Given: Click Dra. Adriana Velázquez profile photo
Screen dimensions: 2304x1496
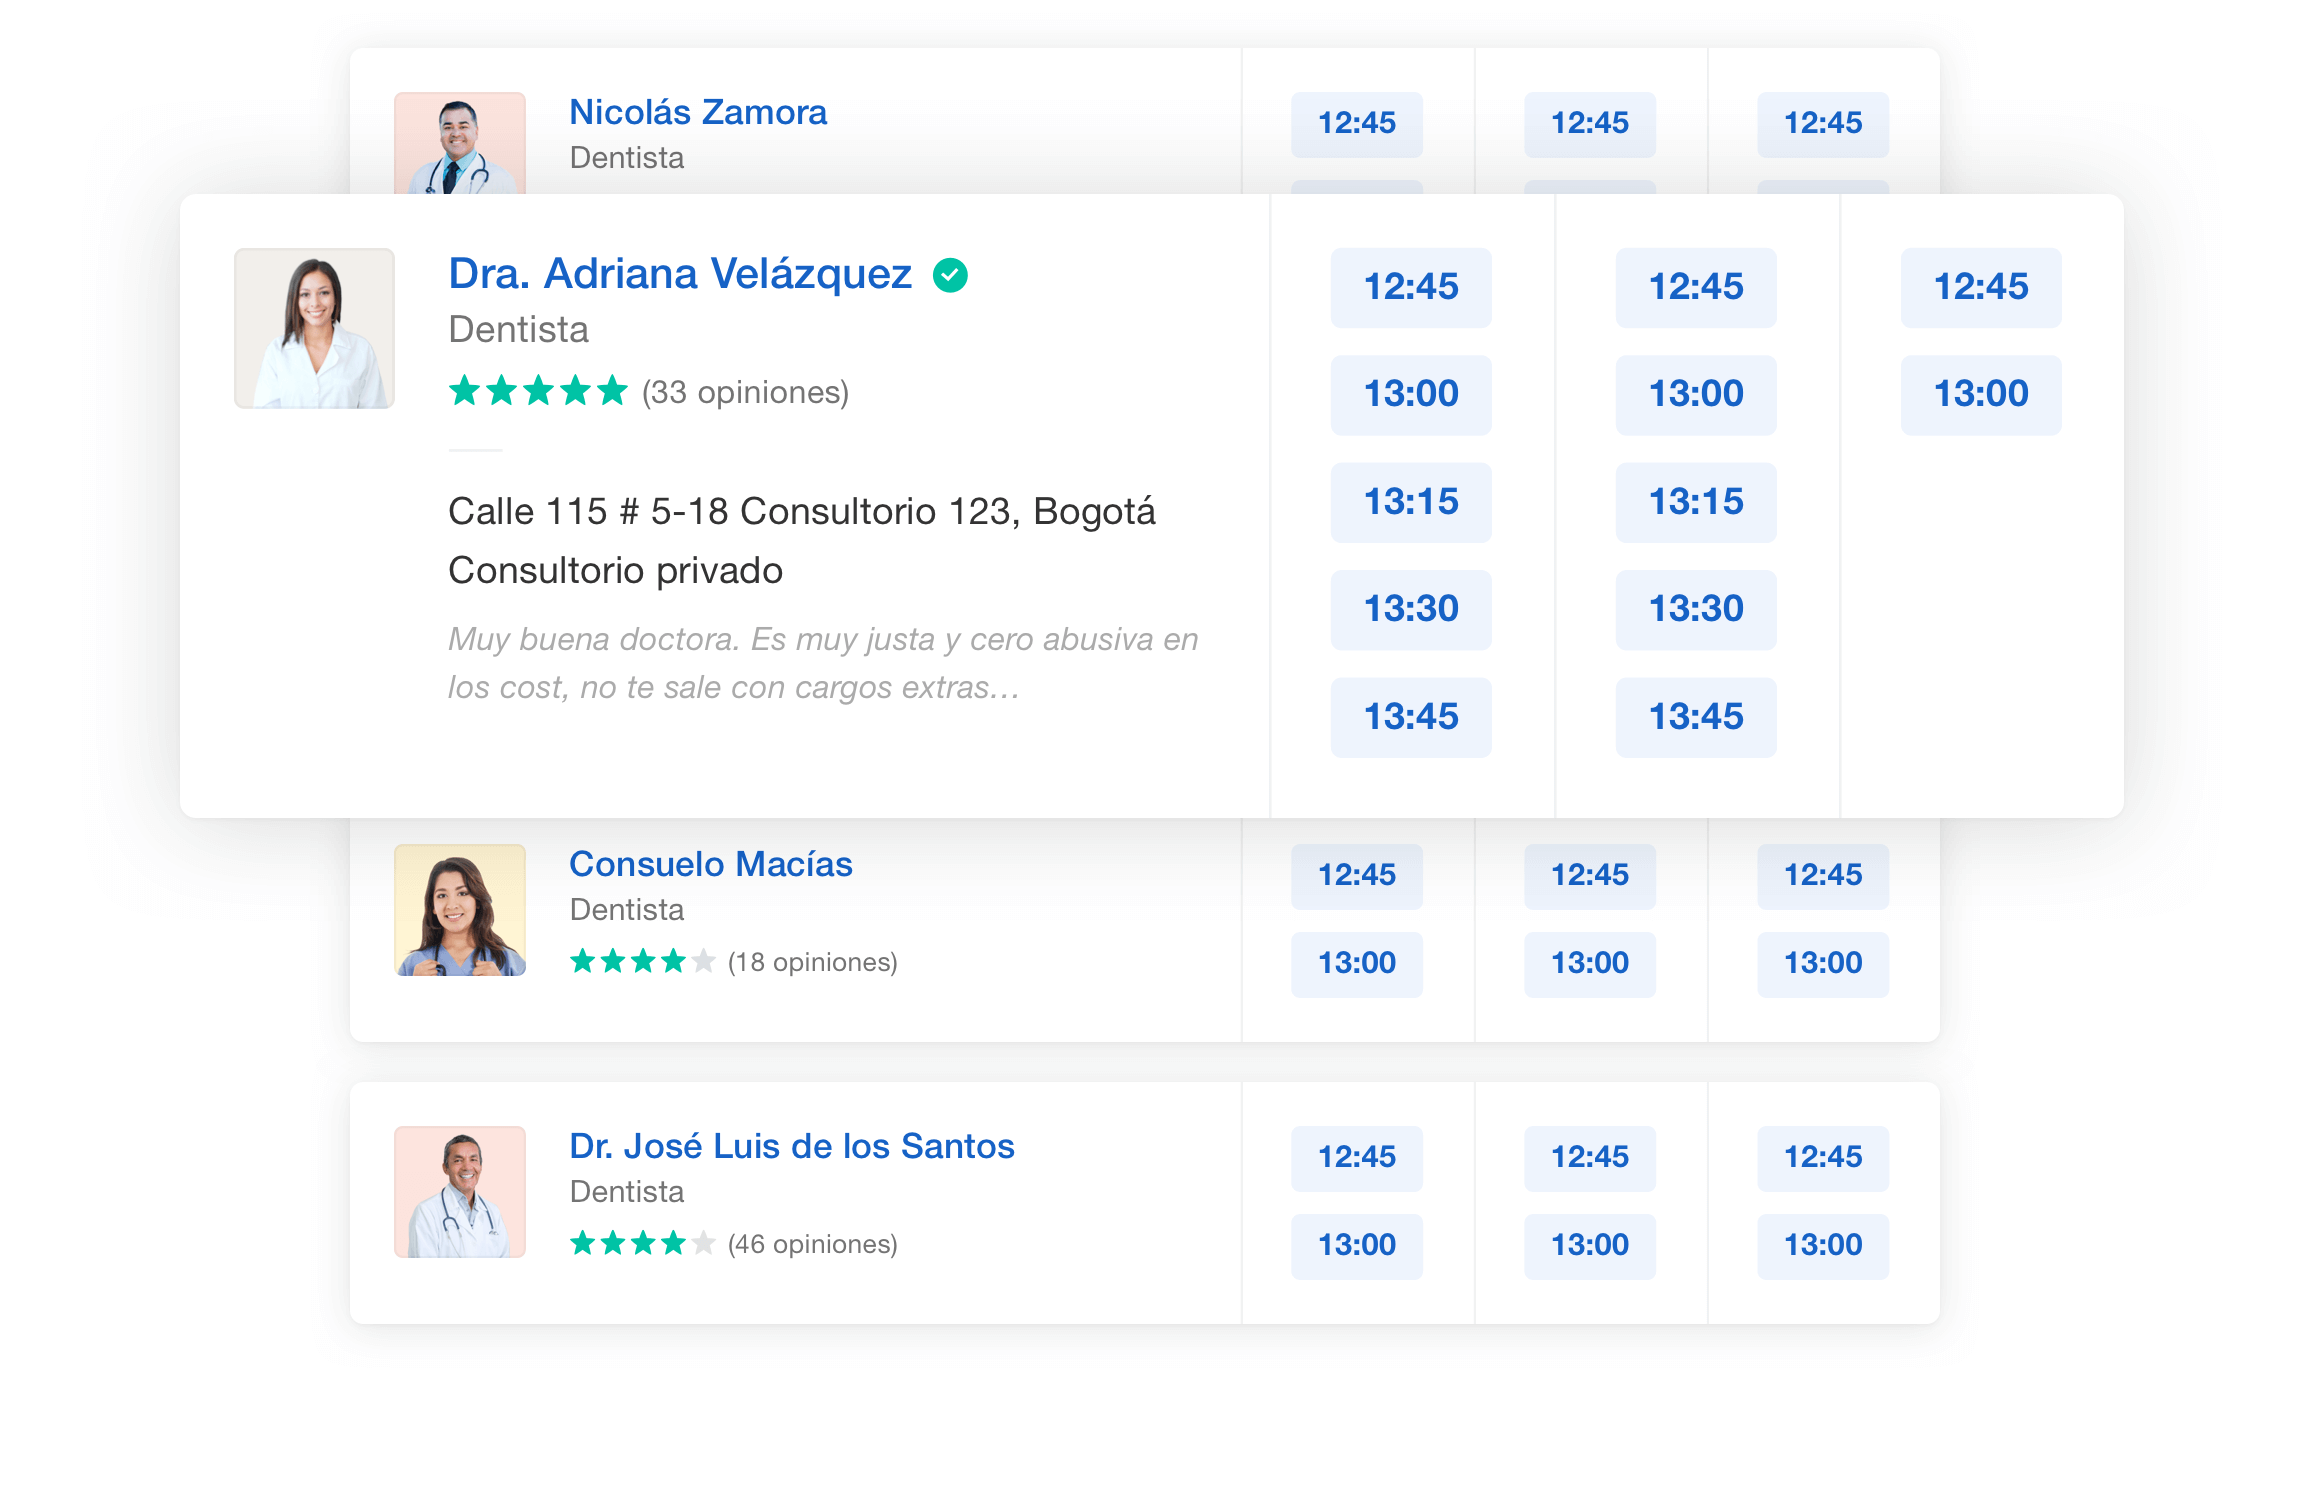Looking at the screenshot, I should 314,328.
